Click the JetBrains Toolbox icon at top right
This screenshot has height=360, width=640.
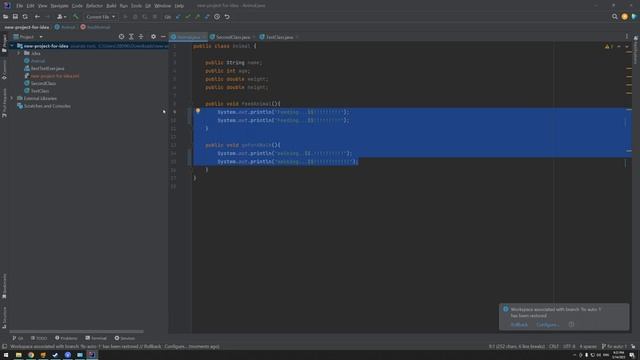tap(634, 17)
